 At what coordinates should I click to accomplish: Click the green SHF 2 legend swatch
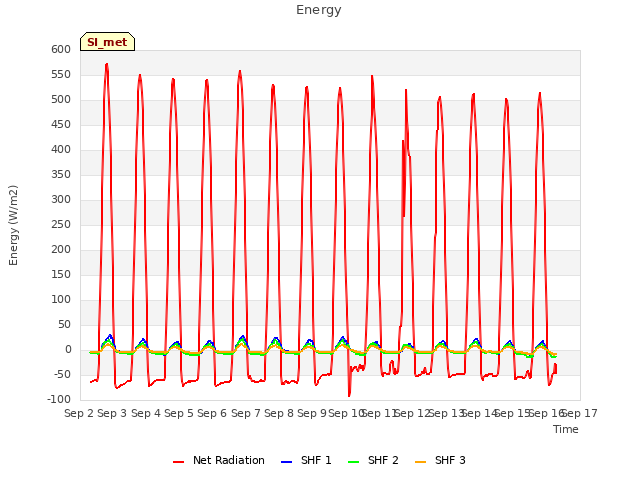[x=353, y=462]
